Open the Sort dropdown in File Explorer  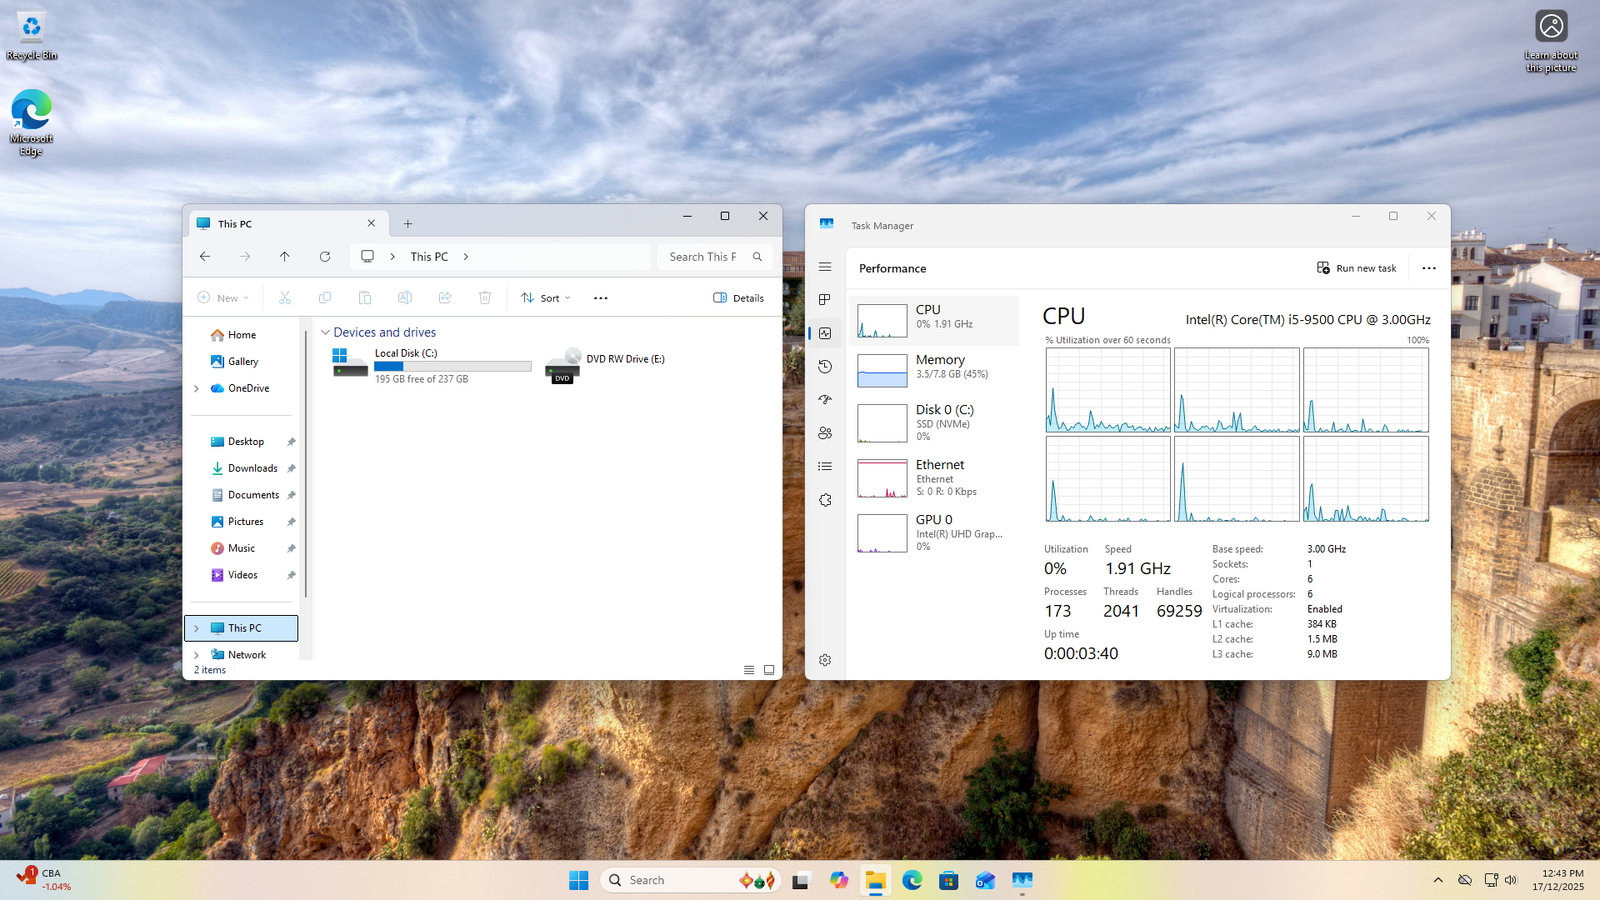coord(546,298)
